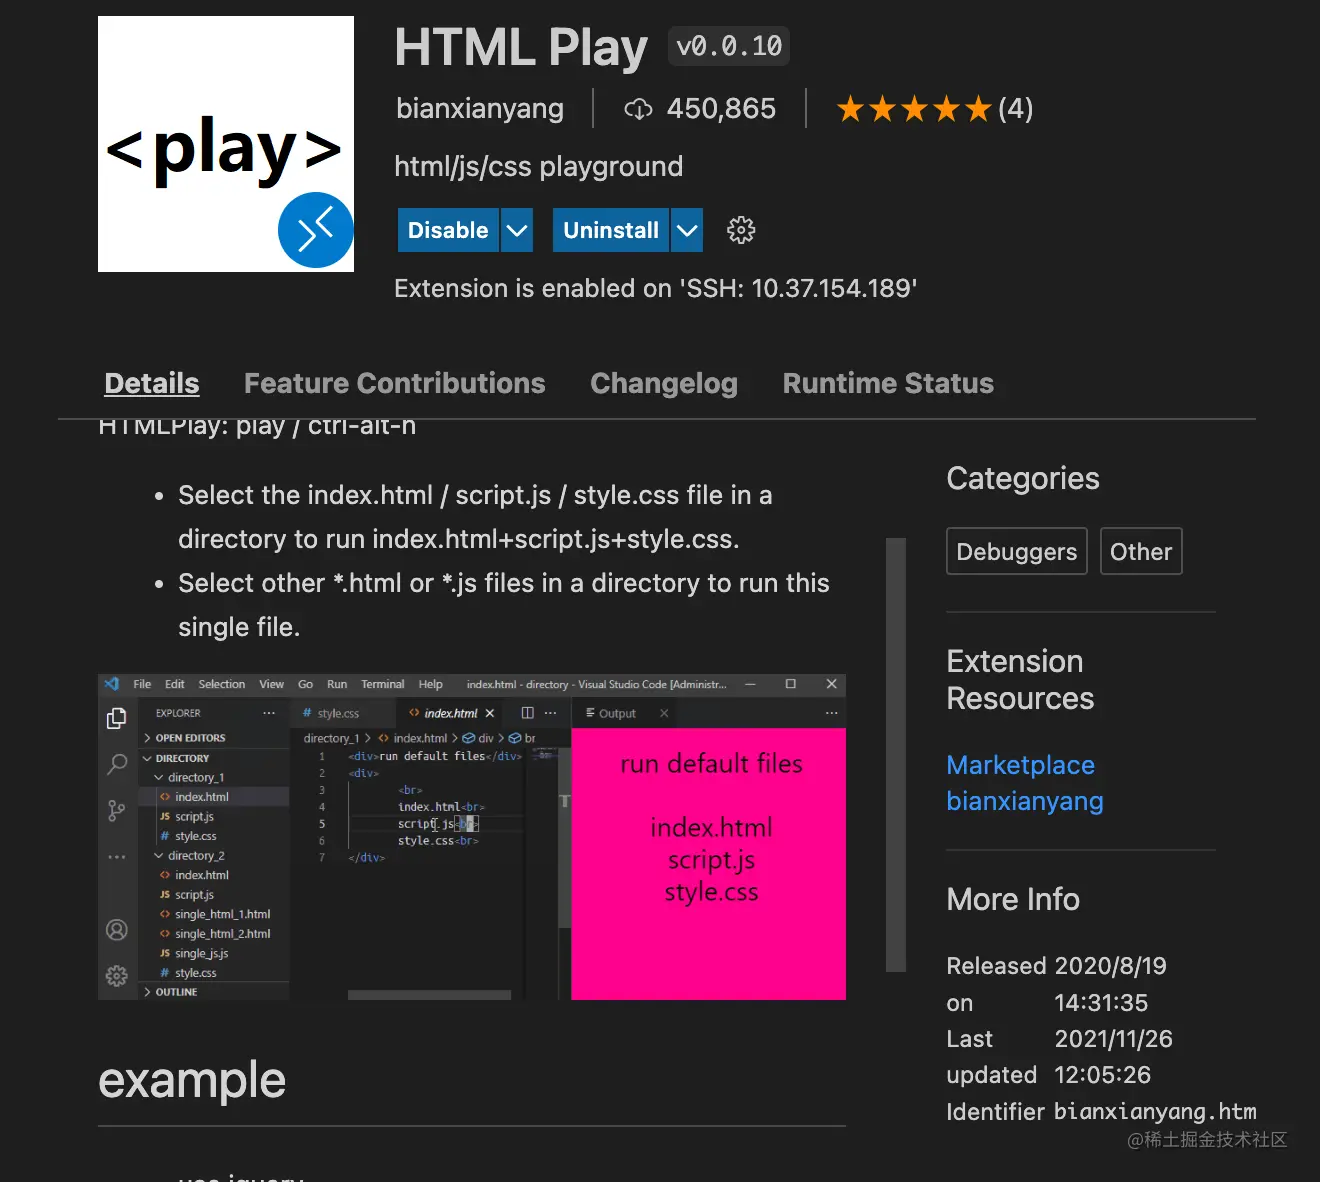Open the Marketplace resource link

click(x=1021, y=765)
